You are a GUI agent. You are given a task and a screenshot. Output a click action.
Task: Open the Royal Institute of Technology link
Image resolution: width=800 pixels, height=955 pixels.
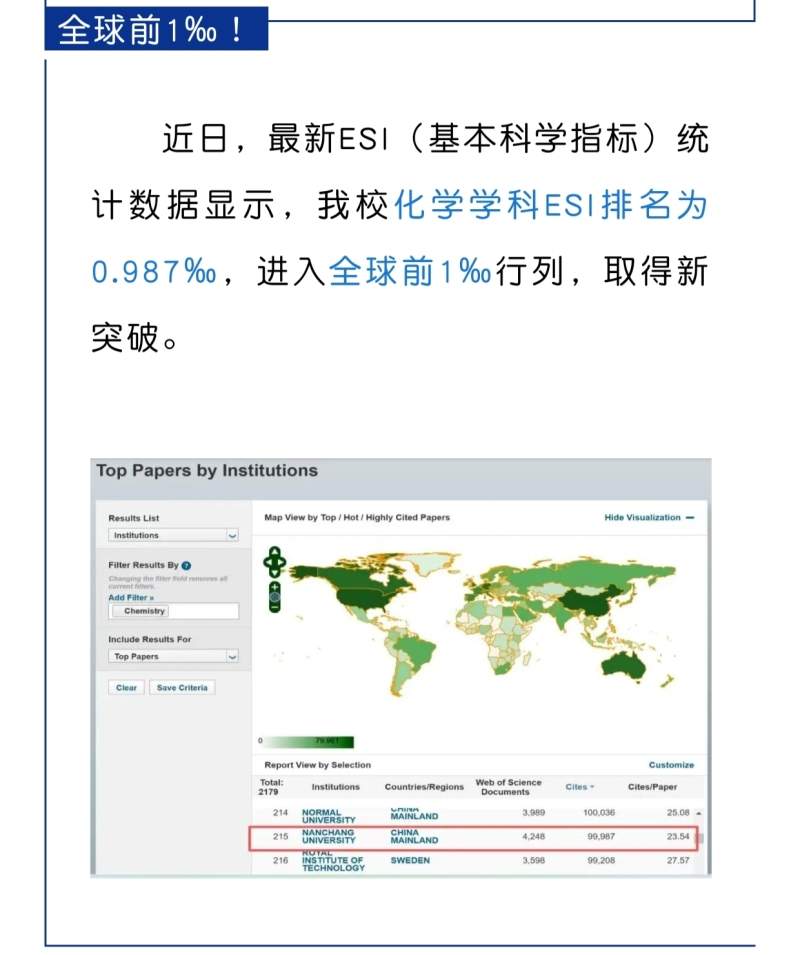coord(333,861)
